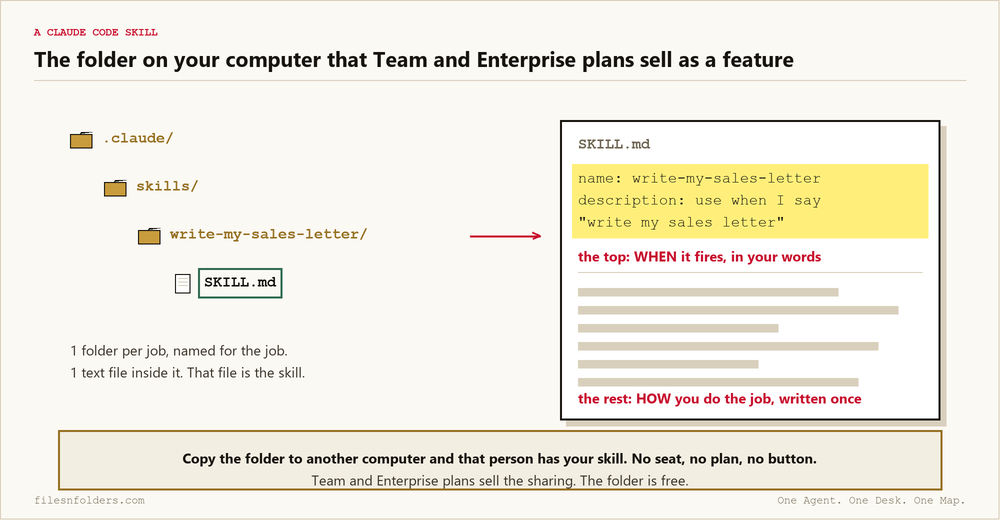Click the quoted "write my sales letter" line
Viewport: 1000px width, 520px height.
pos(681,223)
